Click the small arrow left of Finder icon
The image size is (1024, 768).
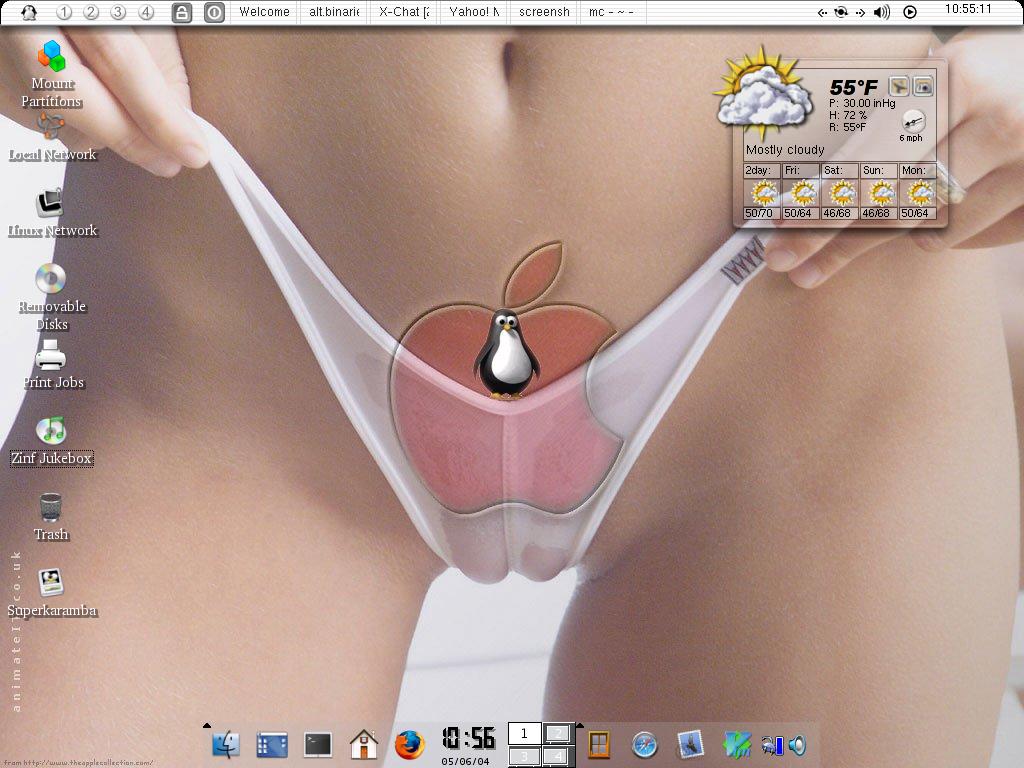coord(207,725)
